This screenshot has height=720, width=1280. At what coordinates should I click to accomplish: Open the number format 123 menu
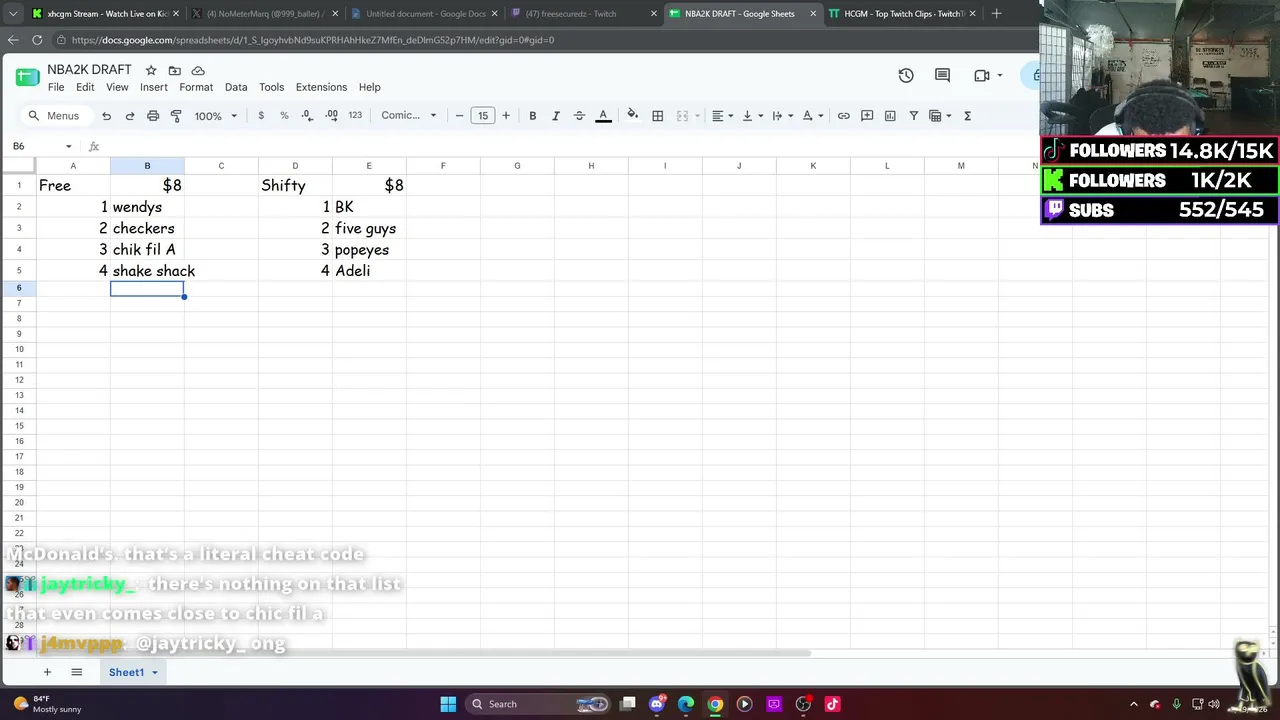[355, 116]
